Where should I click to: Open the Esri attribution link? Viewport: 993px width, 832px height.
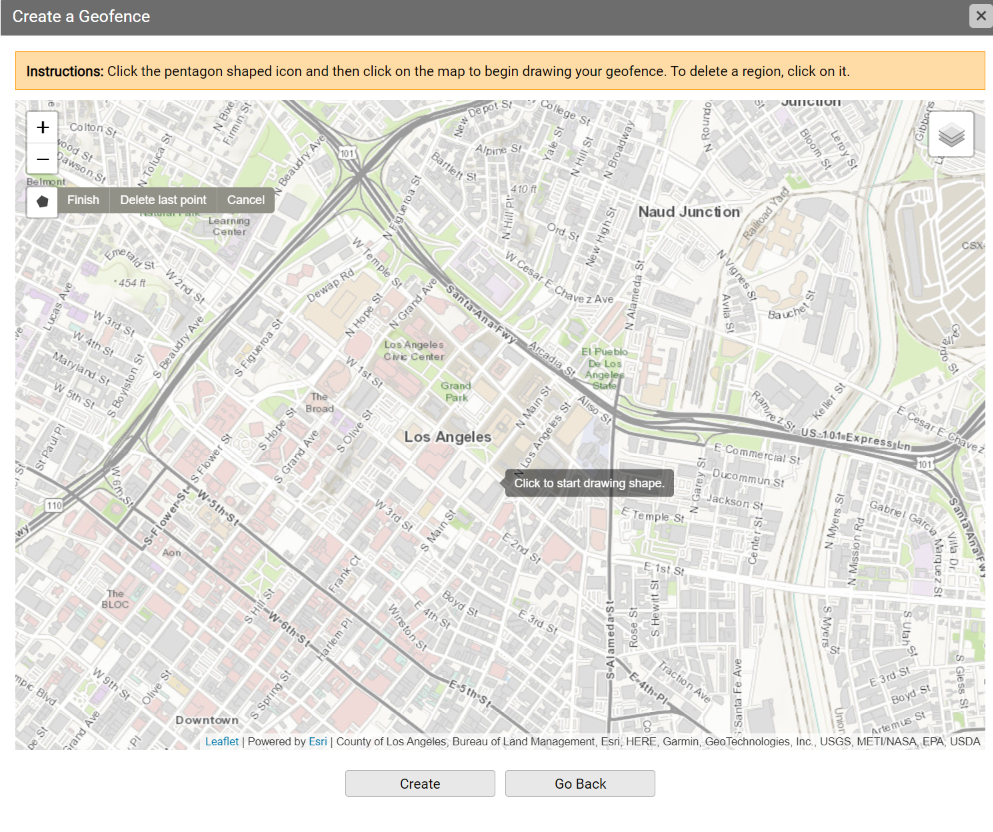318,741
